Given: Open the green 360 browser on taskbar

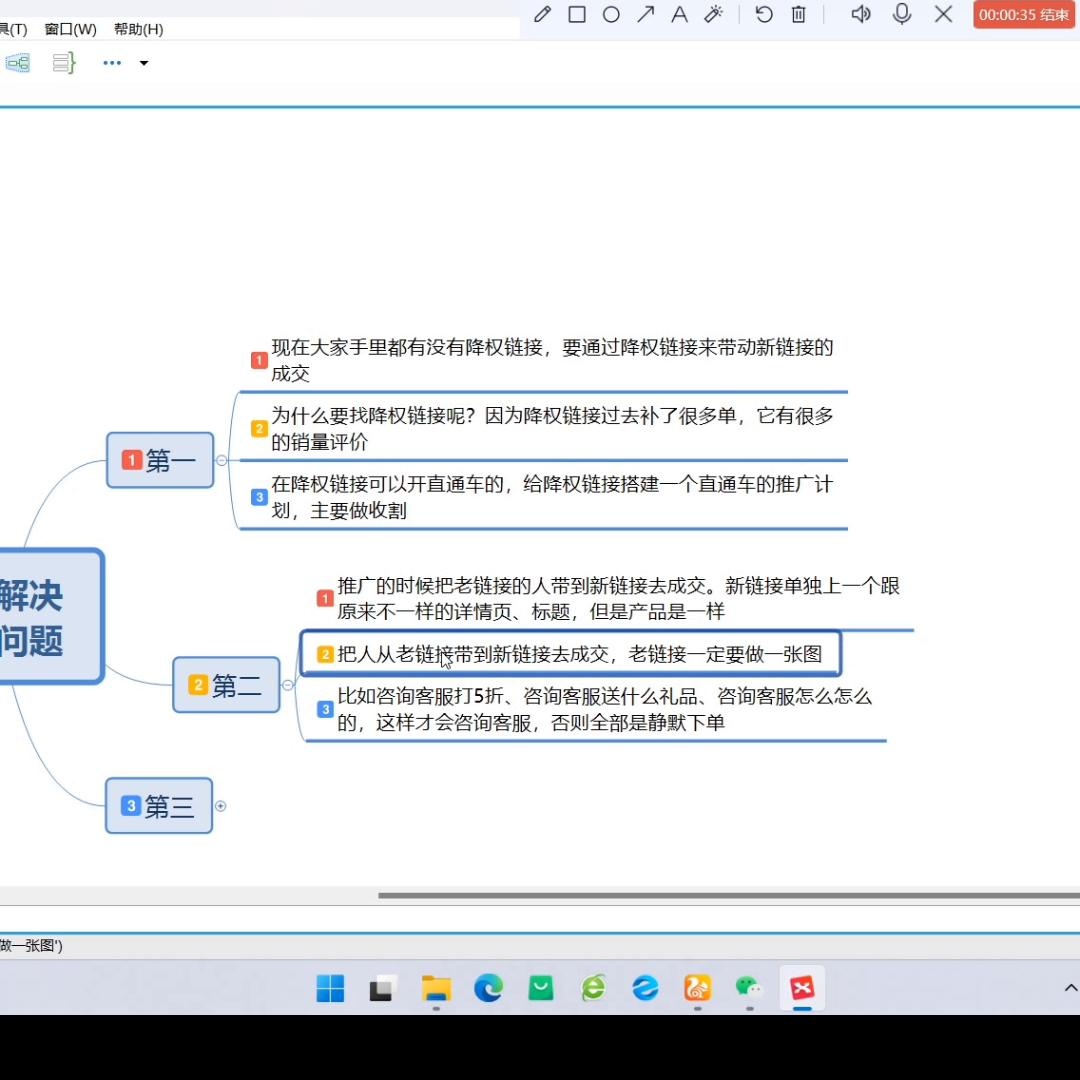Looking at the screenshot, I should click(593, 988).
